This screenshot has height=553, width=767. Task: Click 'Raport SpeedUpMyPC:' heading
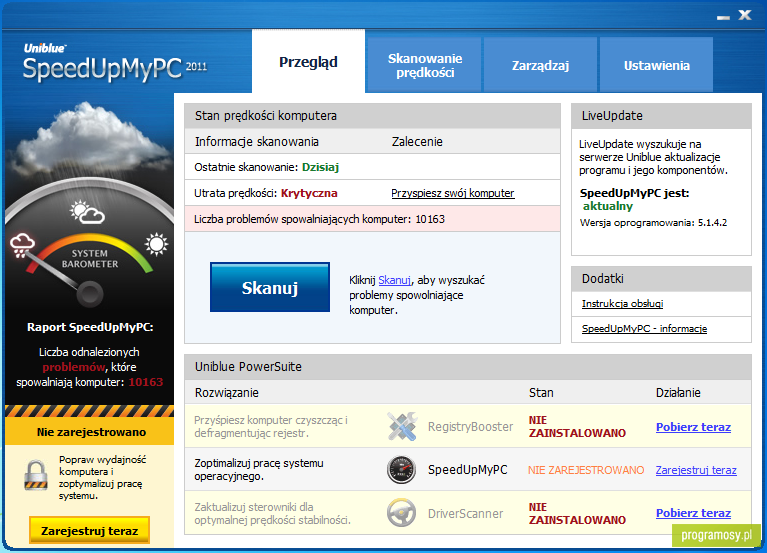pyautogui.click(x=90, y=327)
